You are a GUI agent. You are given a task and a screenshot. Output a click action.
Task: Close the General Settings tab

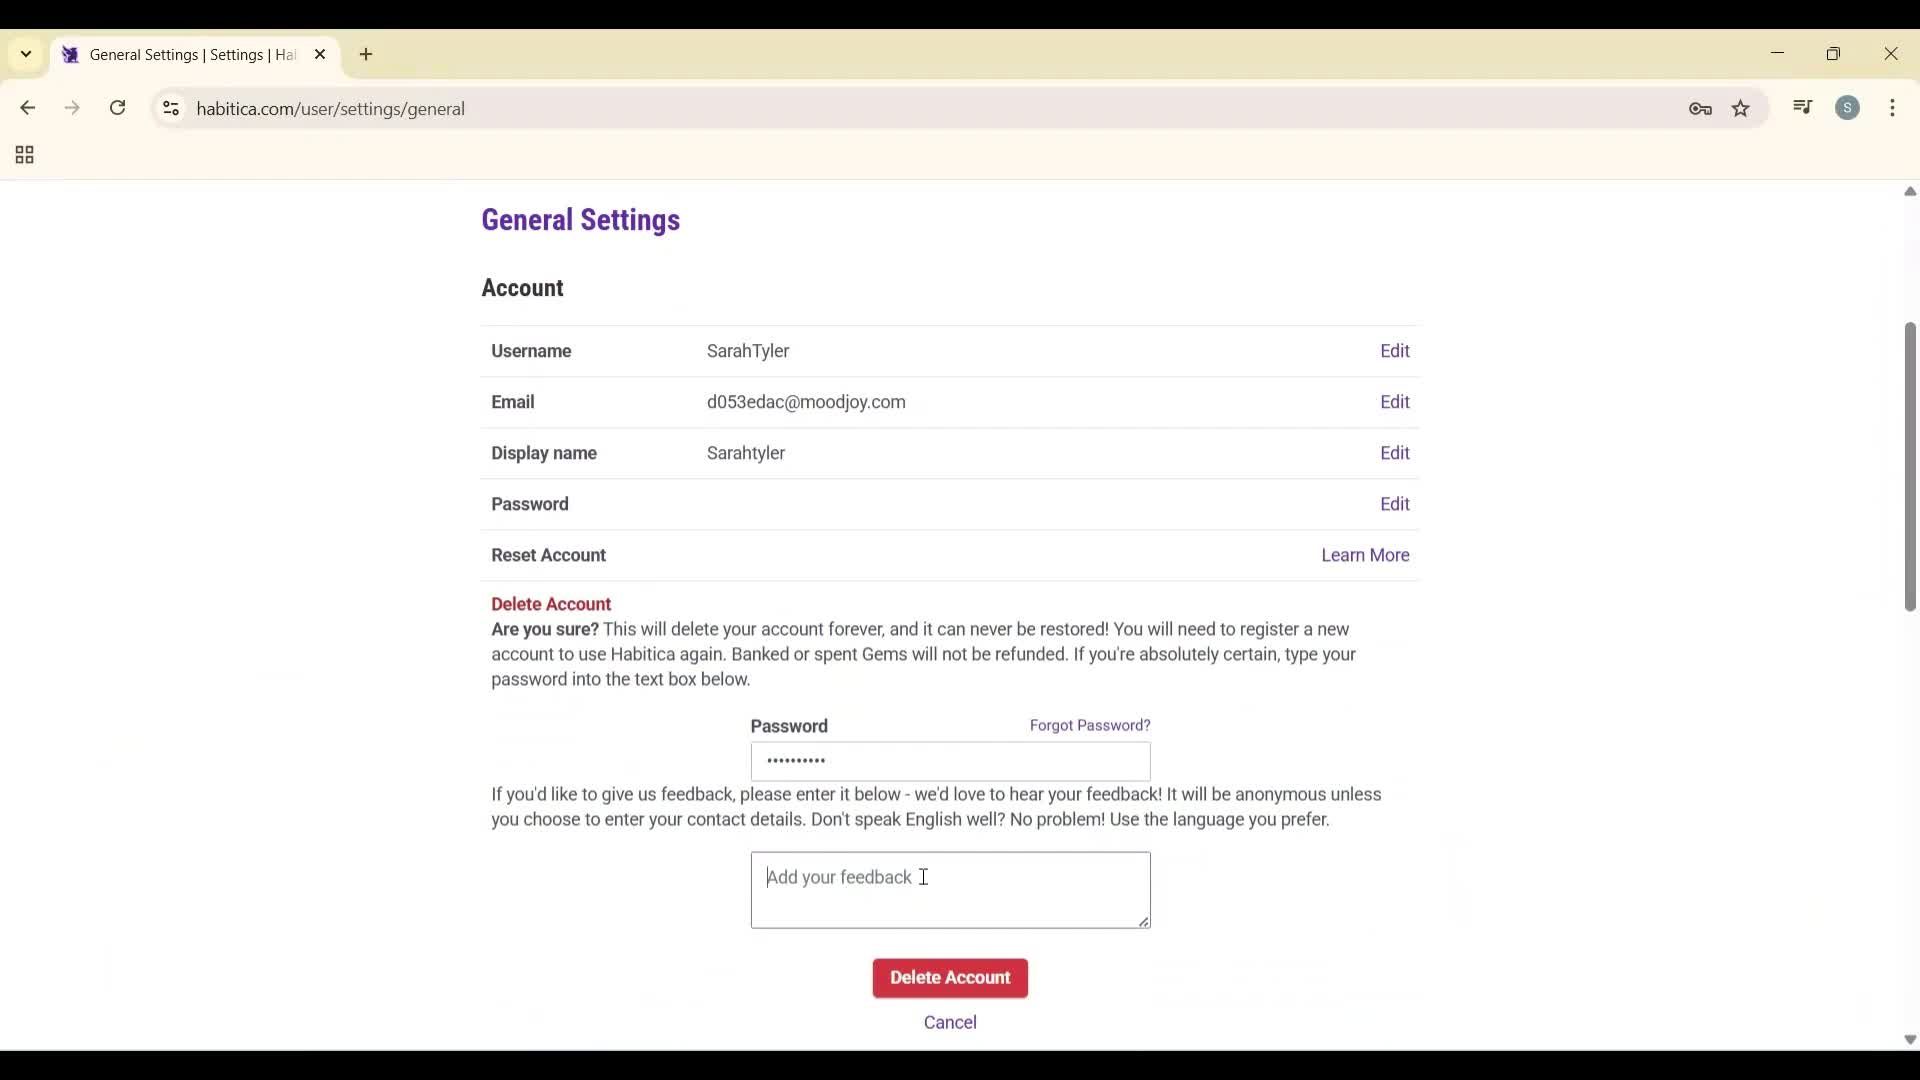320,55
